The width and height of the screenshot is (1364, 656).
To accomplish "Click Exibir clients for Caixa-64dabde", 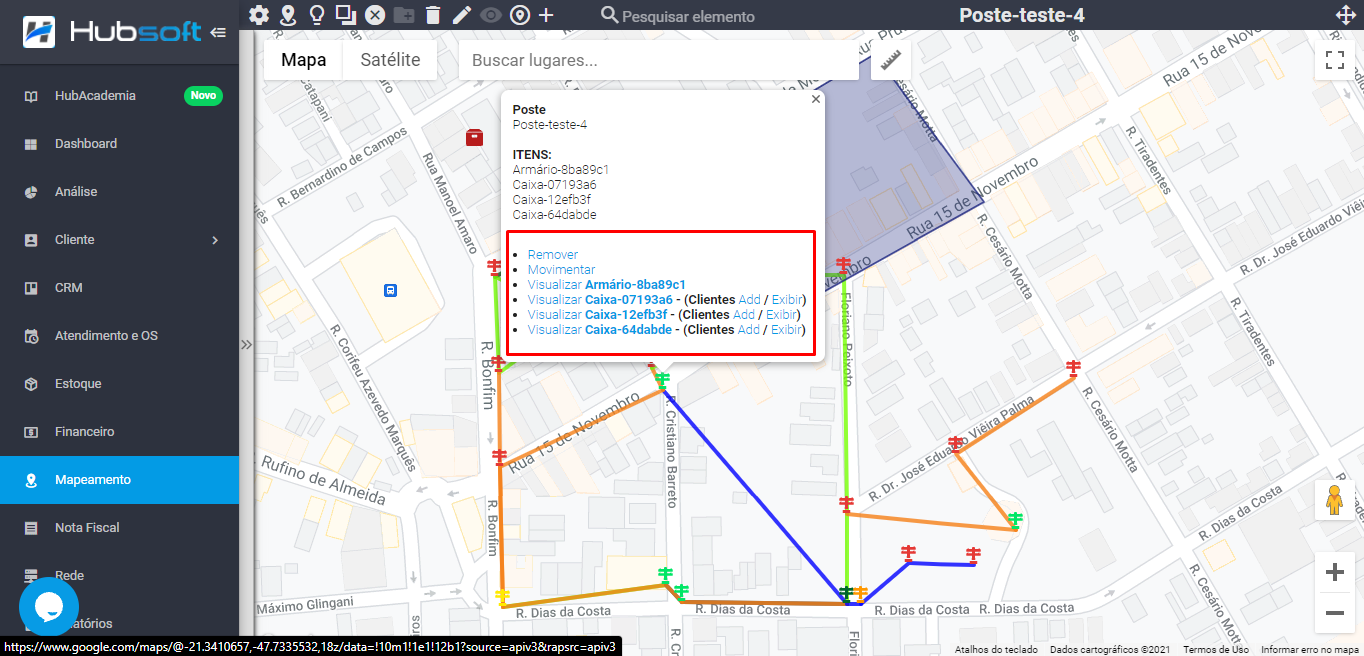I will 786,330.
